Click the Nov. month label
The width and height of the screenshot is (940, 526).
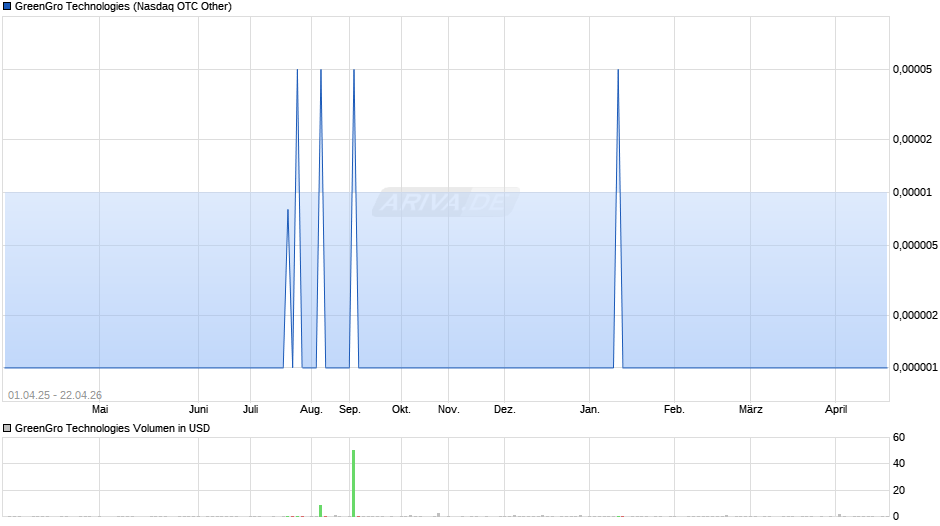[448, 410]
